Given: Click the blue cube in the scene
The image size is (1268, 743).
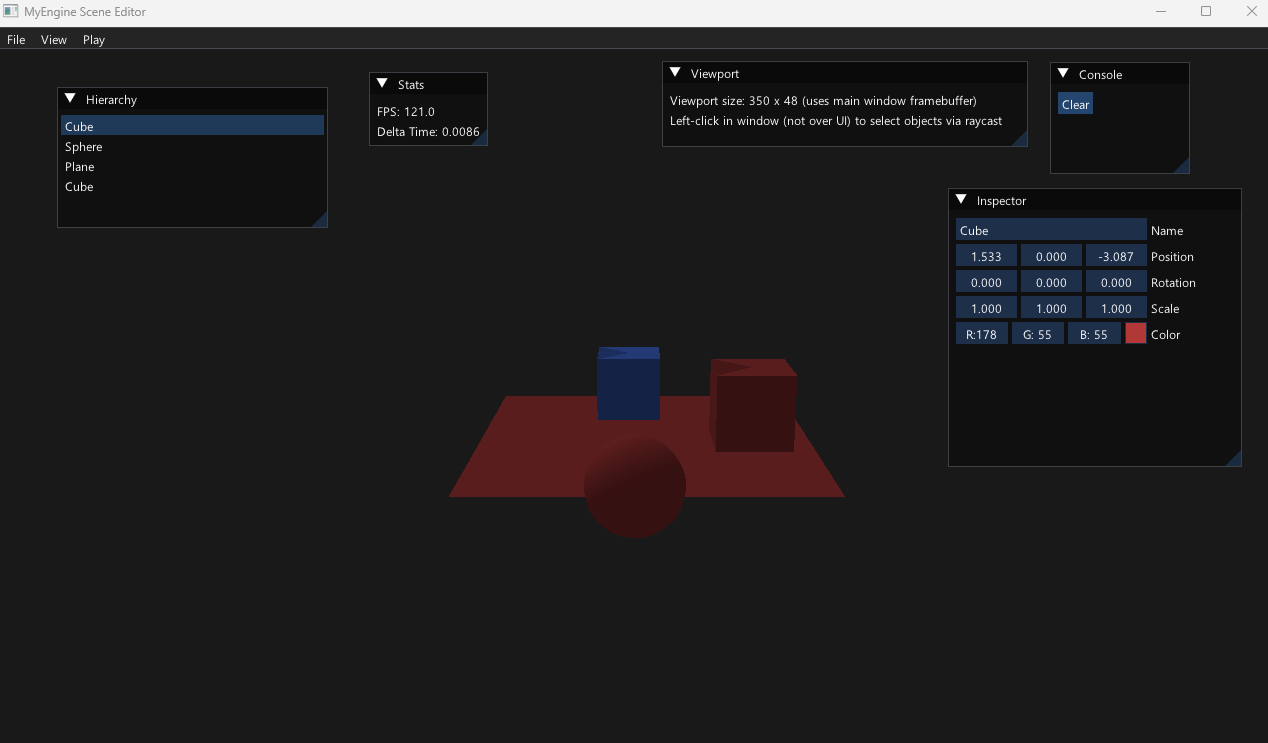Looking at the screenshot, I should click(x=628, y=388).
